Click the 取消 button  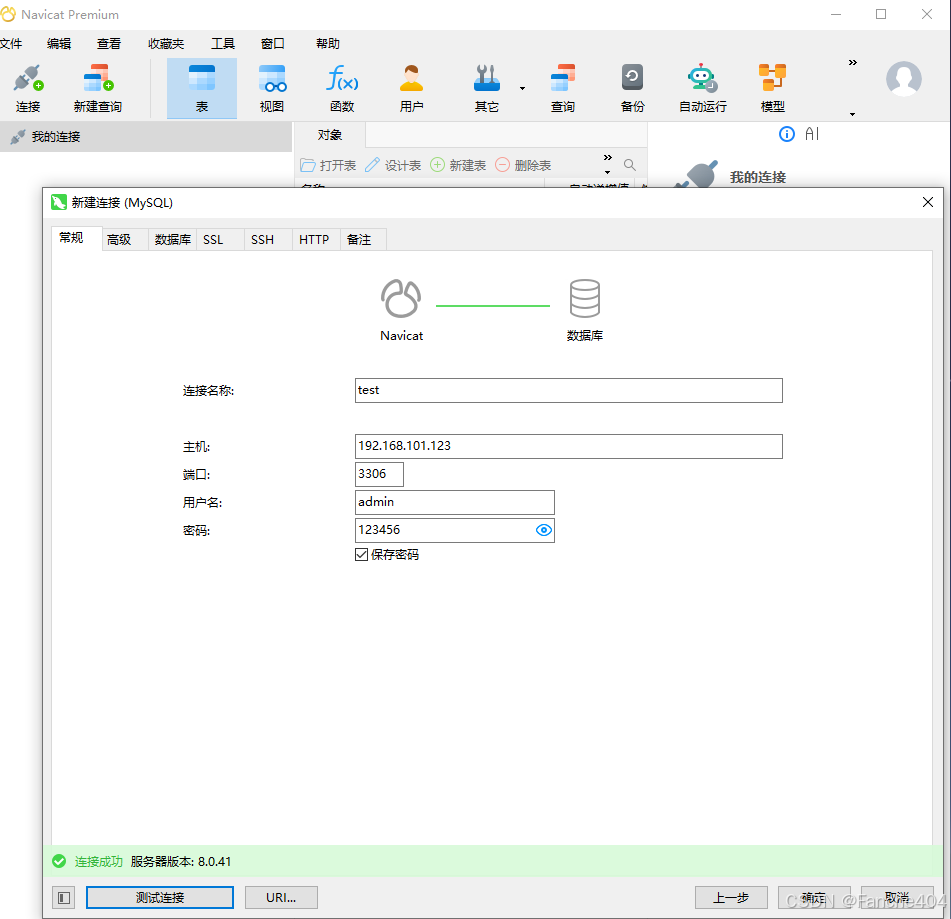click(897, 898)
